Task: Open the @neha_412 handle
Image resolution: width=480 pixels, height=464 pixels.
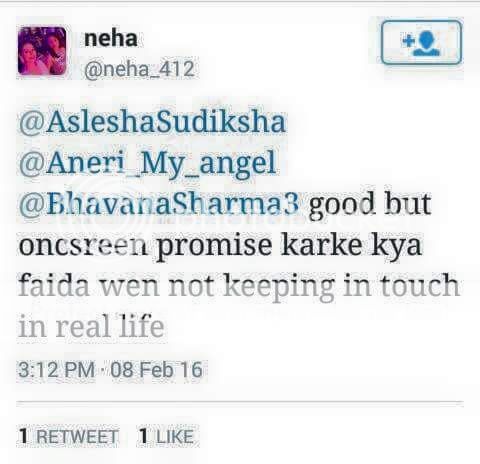Action: point(139,69)
